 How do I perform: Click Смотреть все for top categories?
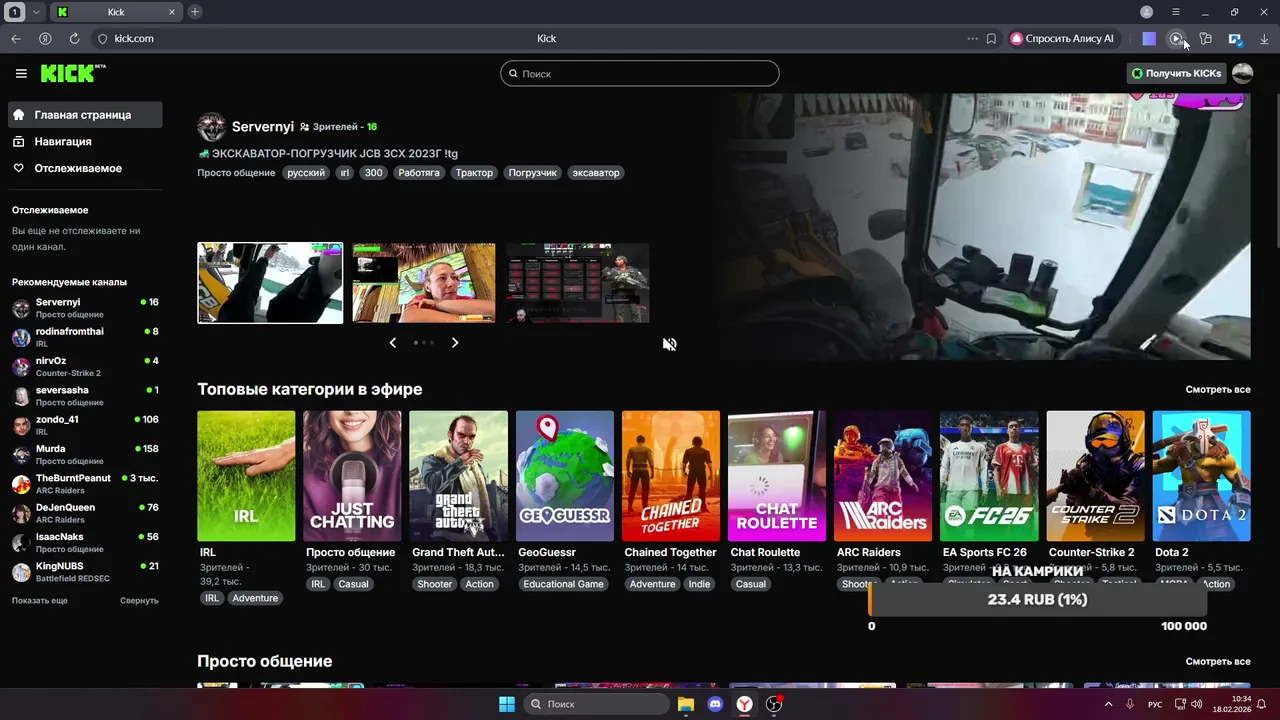(1218, 389)
